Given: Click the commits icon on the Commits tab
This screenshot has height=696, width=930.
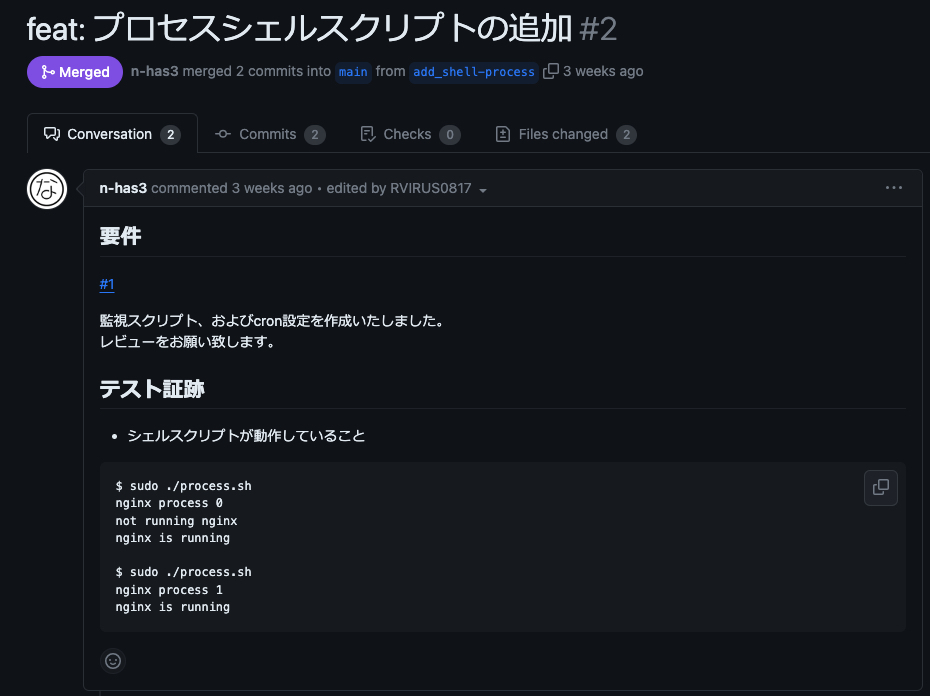Looking at the screenshot, I should click(225, 133).
